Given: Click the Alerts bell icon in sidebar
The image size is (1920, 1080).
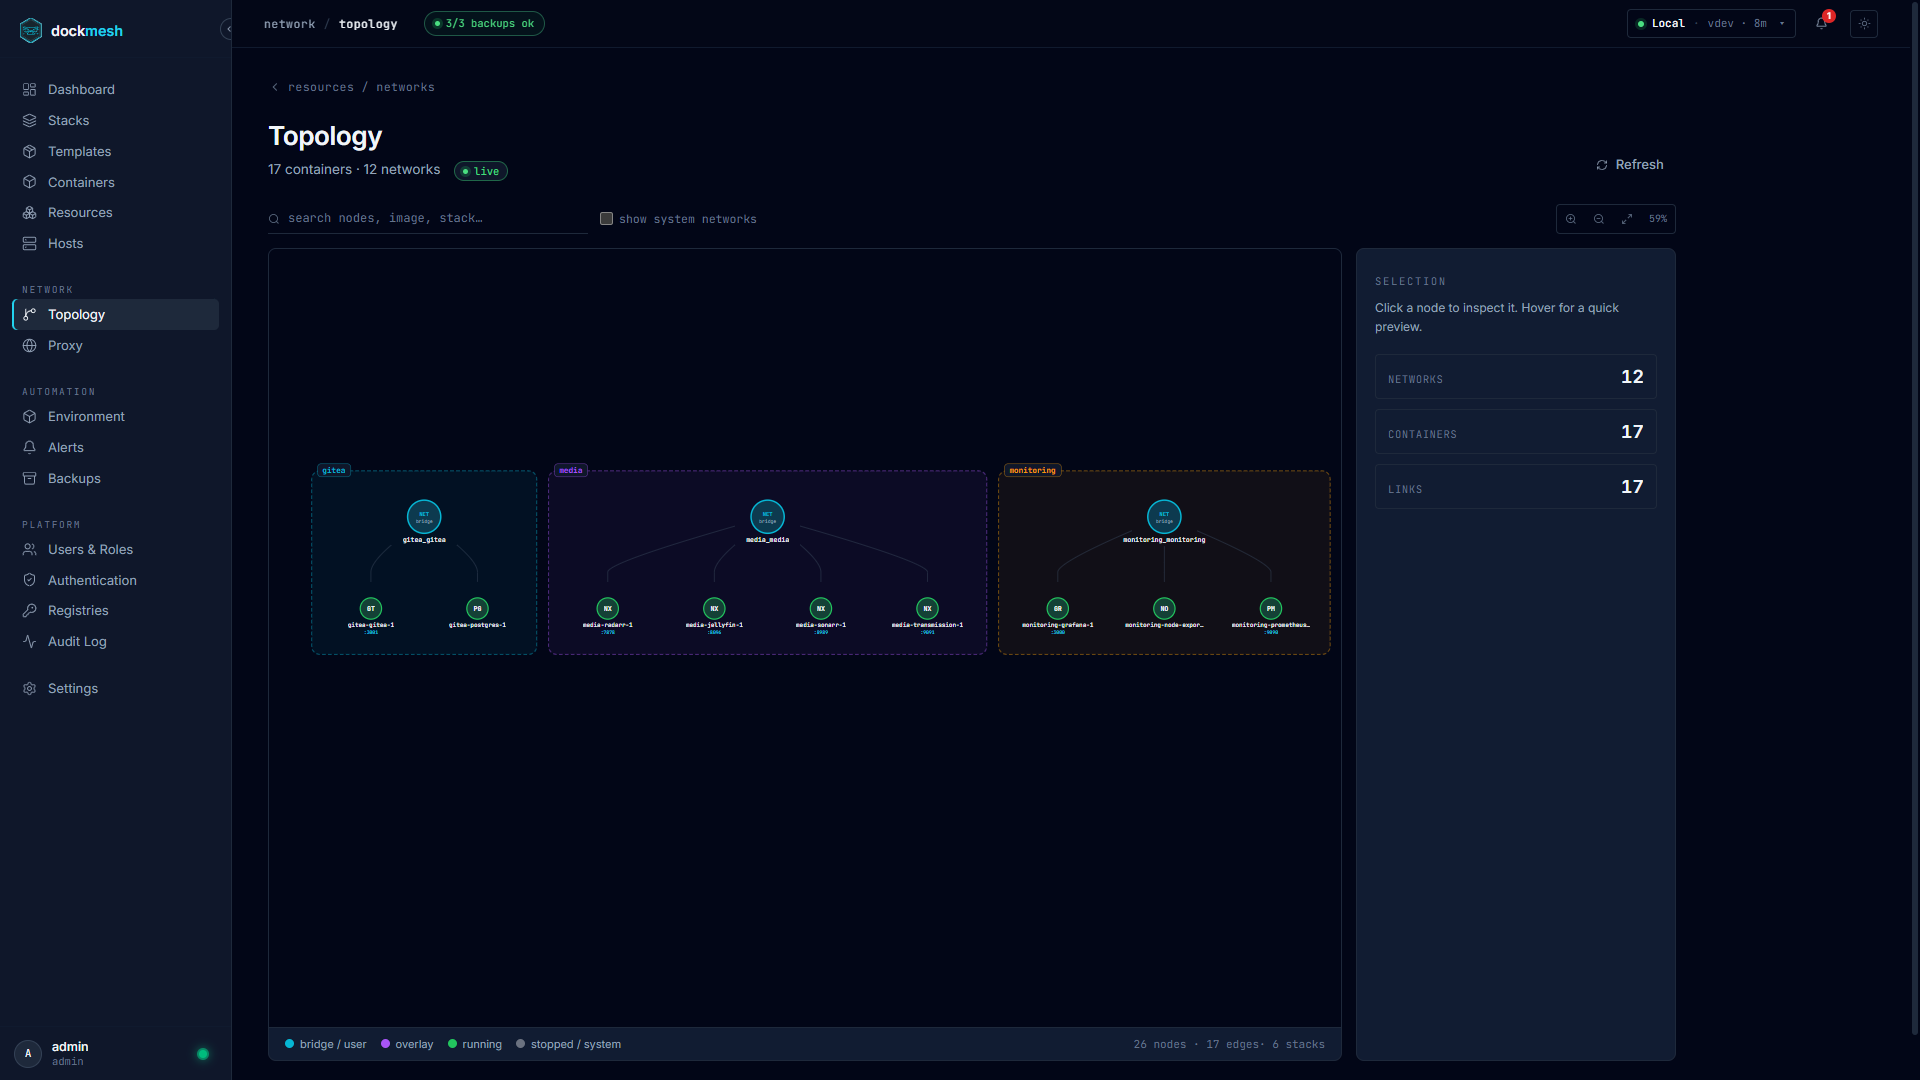Looking at the screenshot, I should 30,447.
